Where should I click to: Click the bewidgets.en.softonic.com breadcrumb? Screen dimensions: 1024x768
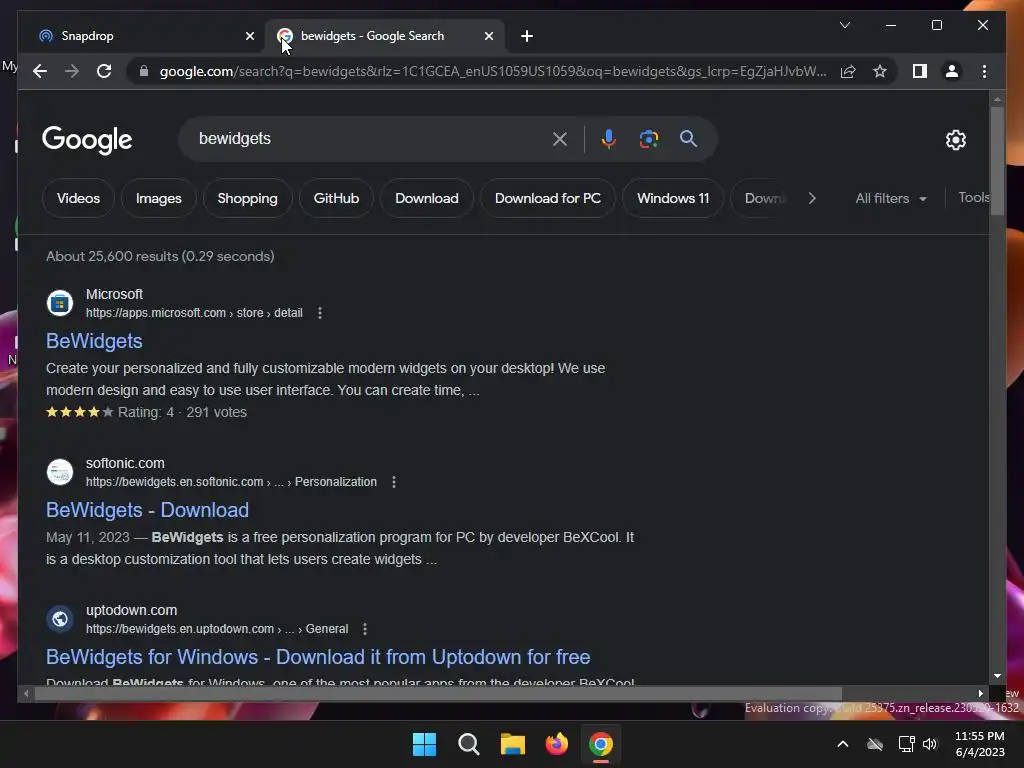click(231, 482)
